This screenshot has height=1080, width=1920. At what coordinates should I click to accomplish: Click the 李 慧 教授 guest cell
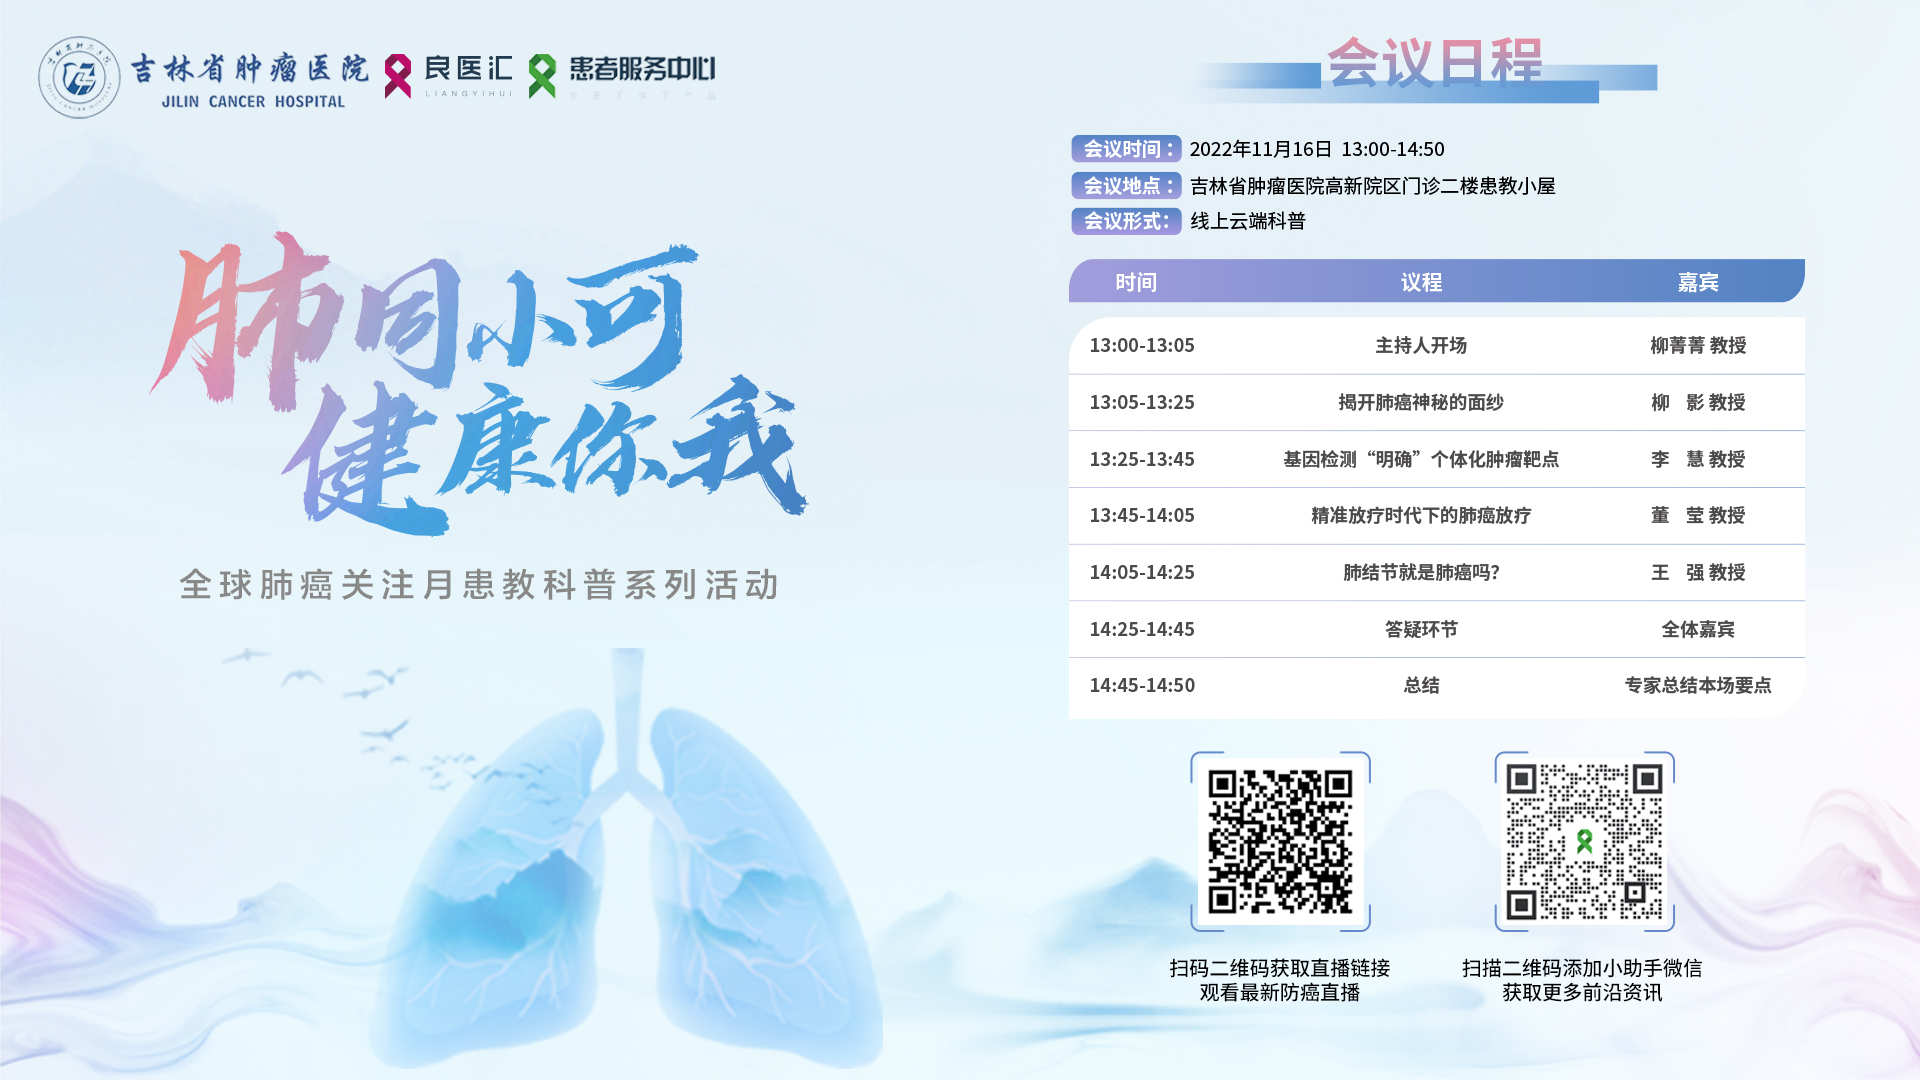coord(1698,459)
